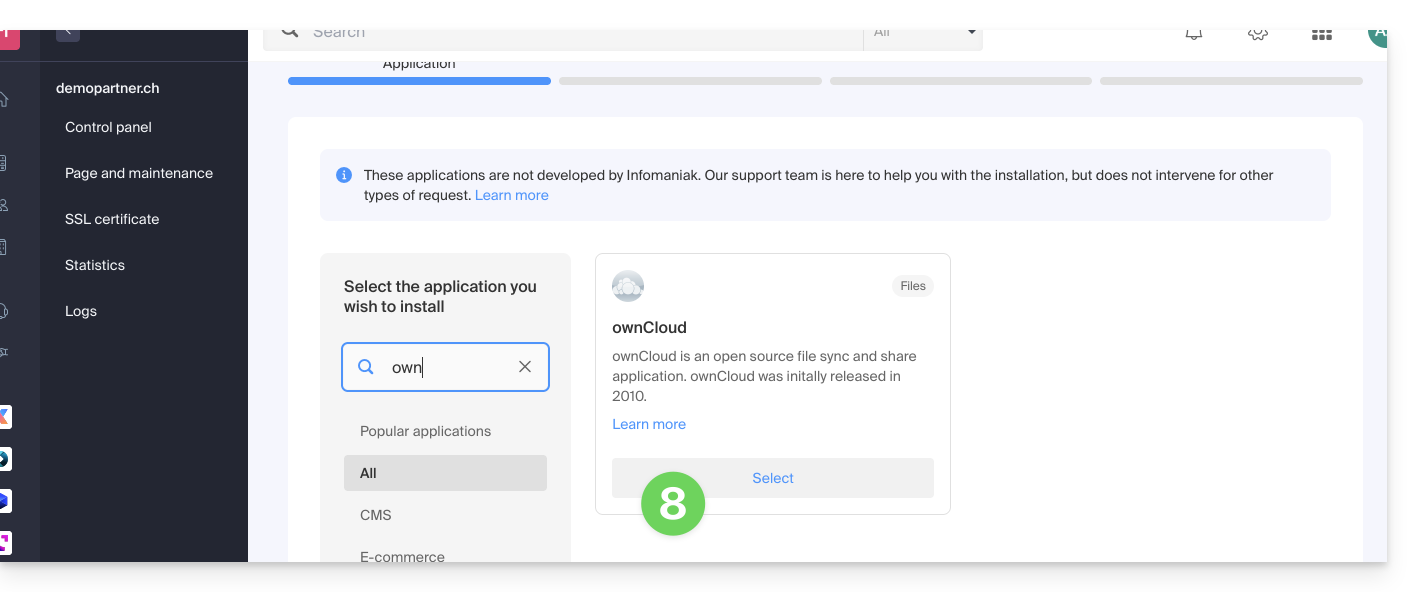This screenshot has width=1417, height=592.
Task: Go to Page and maintenance
Action: click(139, 173)
